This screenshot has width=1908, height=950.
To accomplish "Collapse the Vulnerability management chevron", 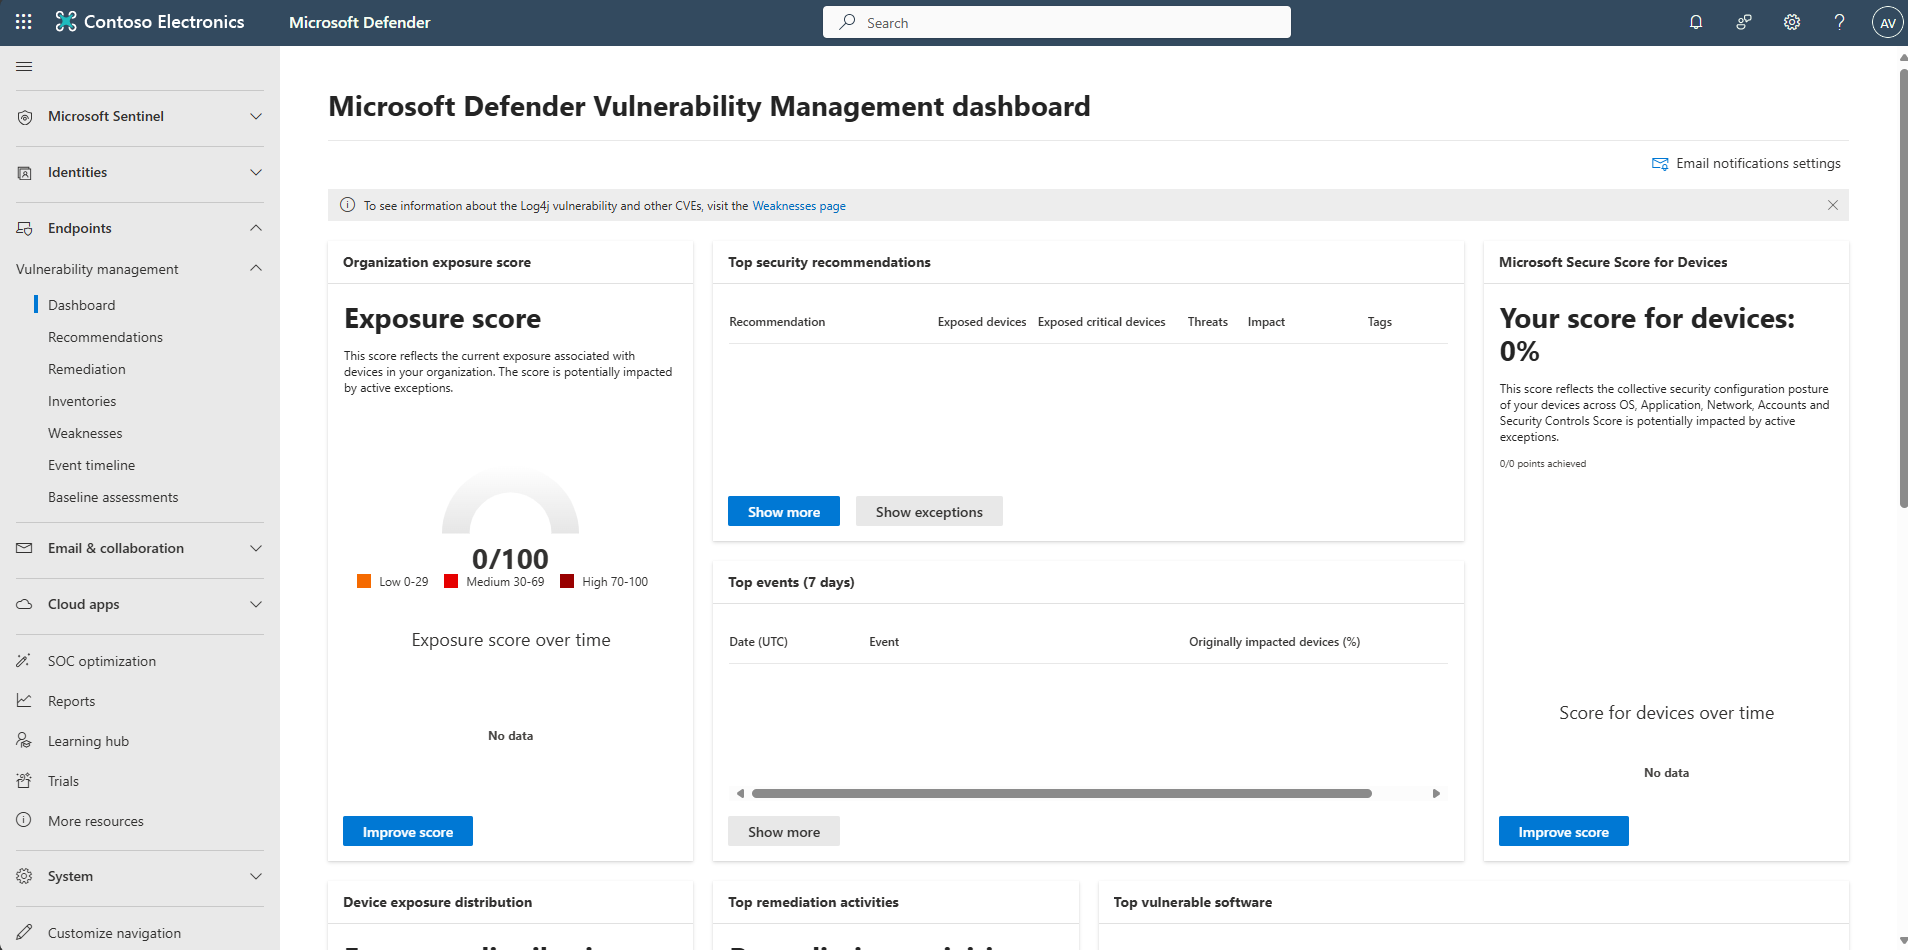I will tap(256, 268).
